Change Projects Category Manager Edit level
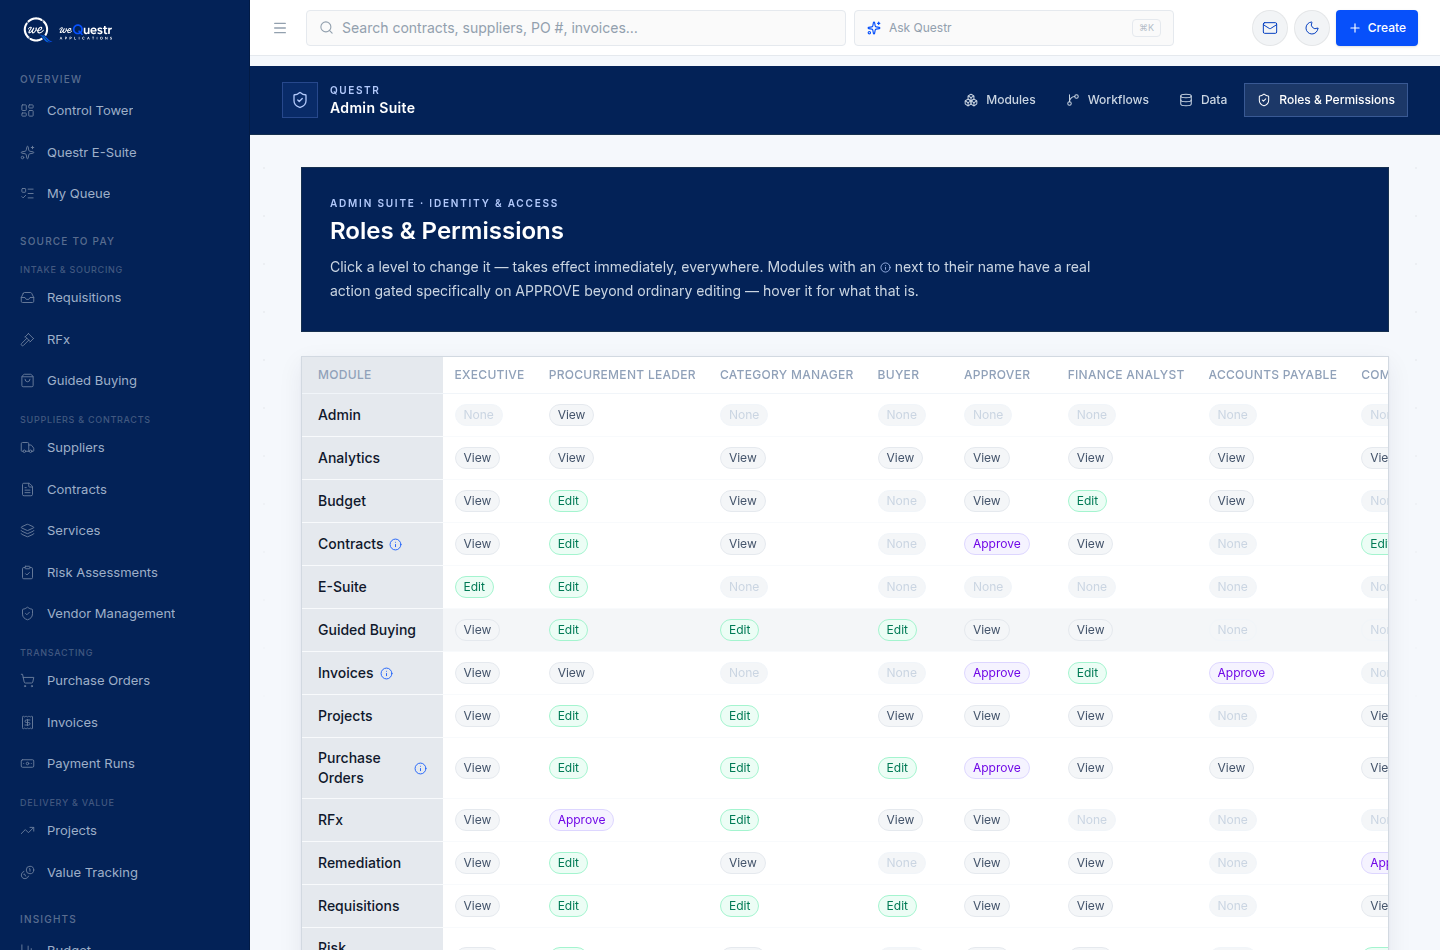Screen dimensions: 1440x950 click(x=739, y=716)
